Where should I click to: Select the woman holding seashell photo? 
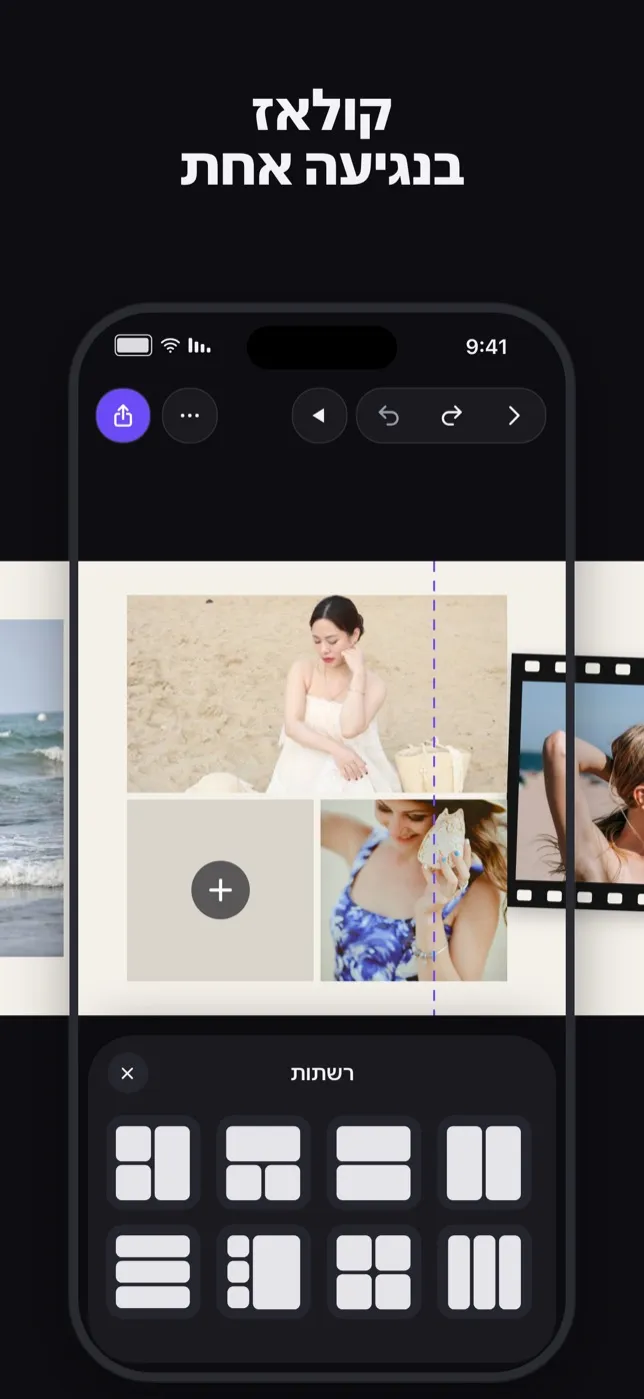click(413, 890)
